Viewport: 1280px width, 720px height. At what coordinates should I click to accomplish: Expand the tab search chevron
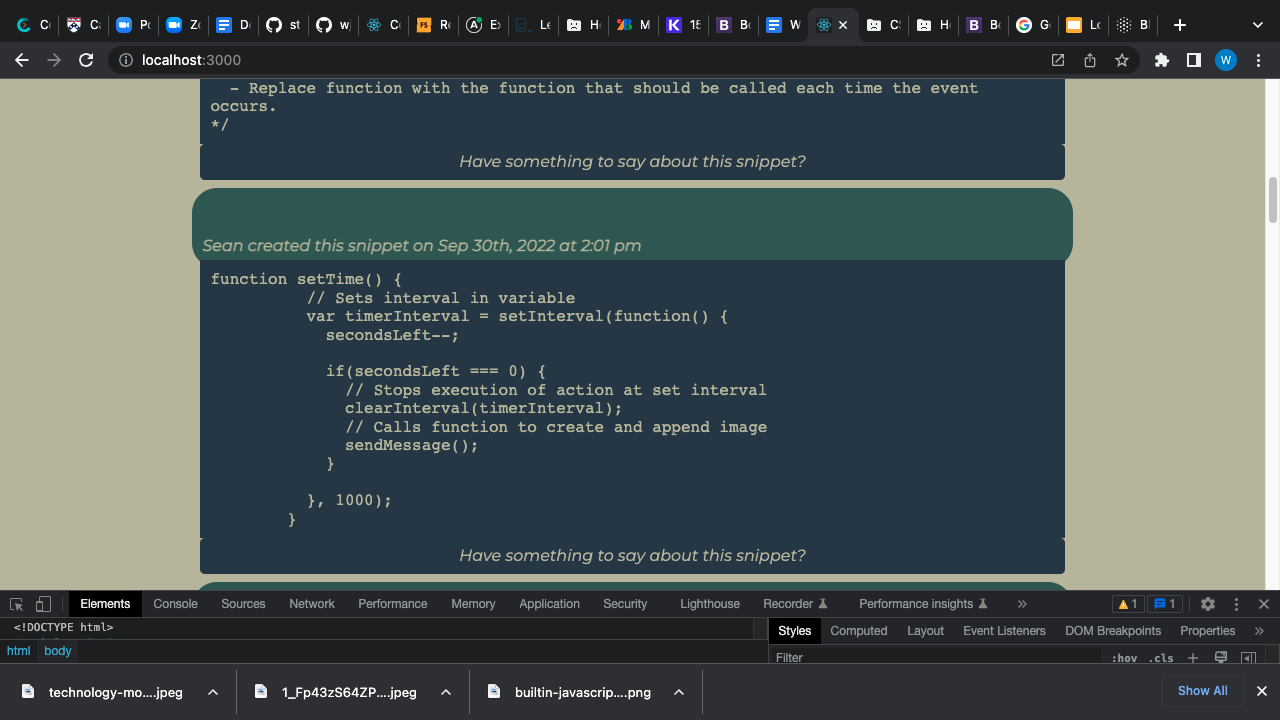tap(1258, 25)
